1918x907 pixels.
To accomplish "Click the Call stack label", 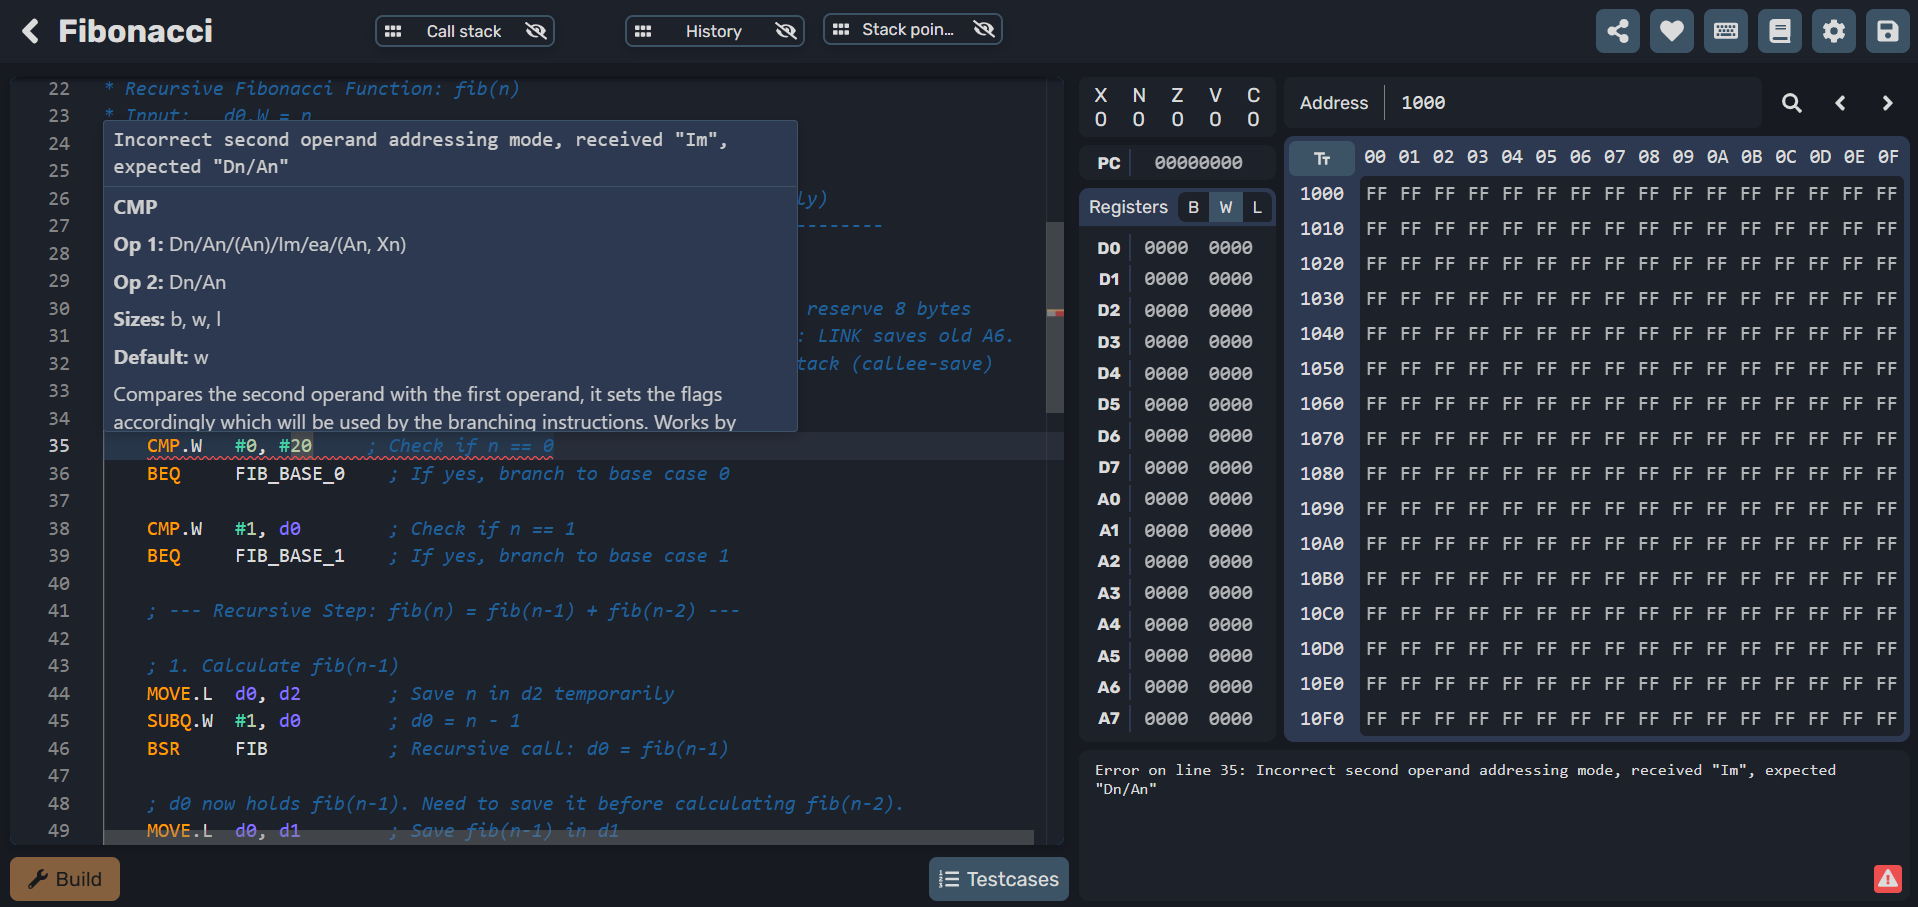I will click(464, 31).
